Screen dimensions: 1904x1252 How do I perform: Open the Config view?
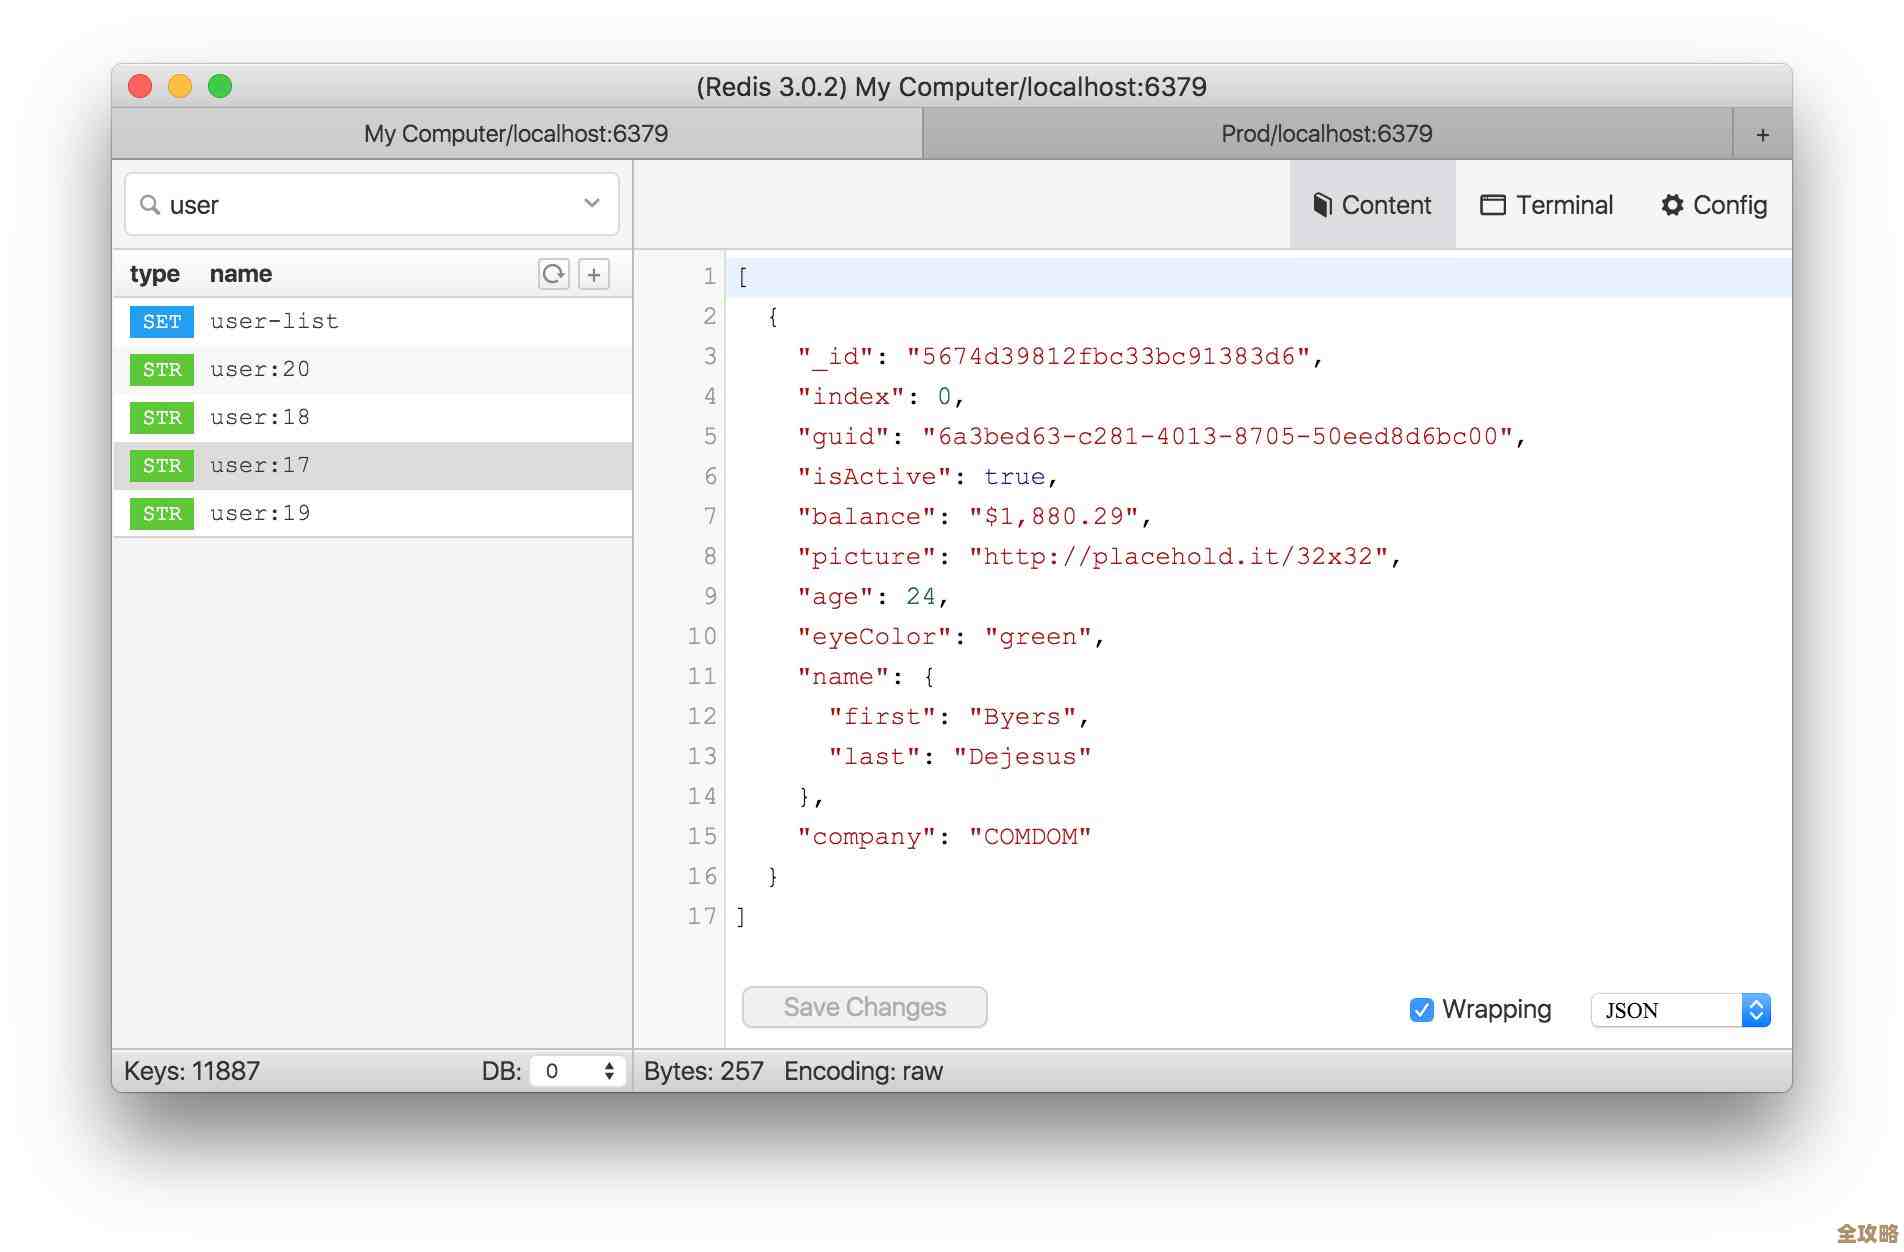tap(1714, 205)
